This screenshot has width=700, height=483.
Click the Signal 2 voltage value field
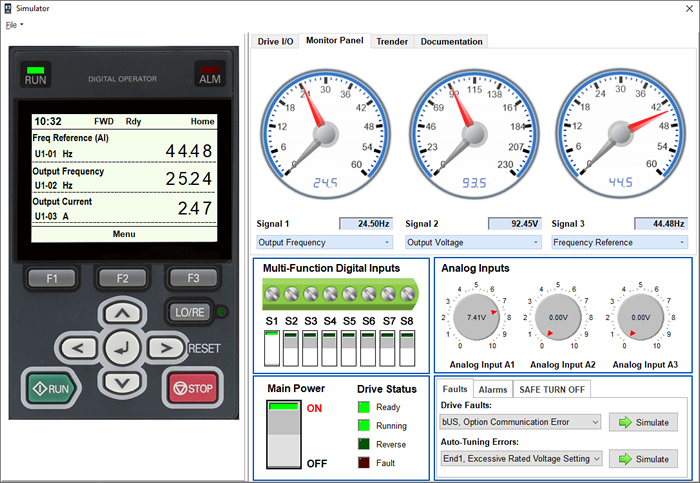tap(513, 224)
